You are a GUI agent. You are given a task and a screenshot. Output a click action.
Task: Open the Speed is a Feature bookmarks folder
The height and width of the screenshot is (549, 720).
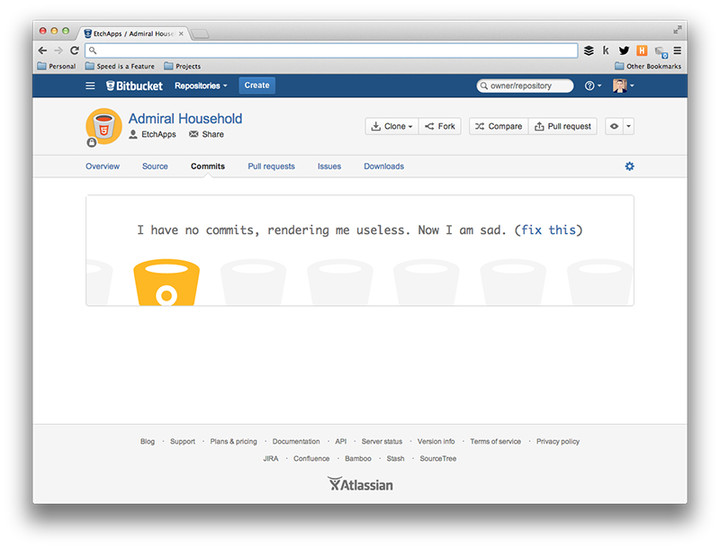(x=120, y=66)
